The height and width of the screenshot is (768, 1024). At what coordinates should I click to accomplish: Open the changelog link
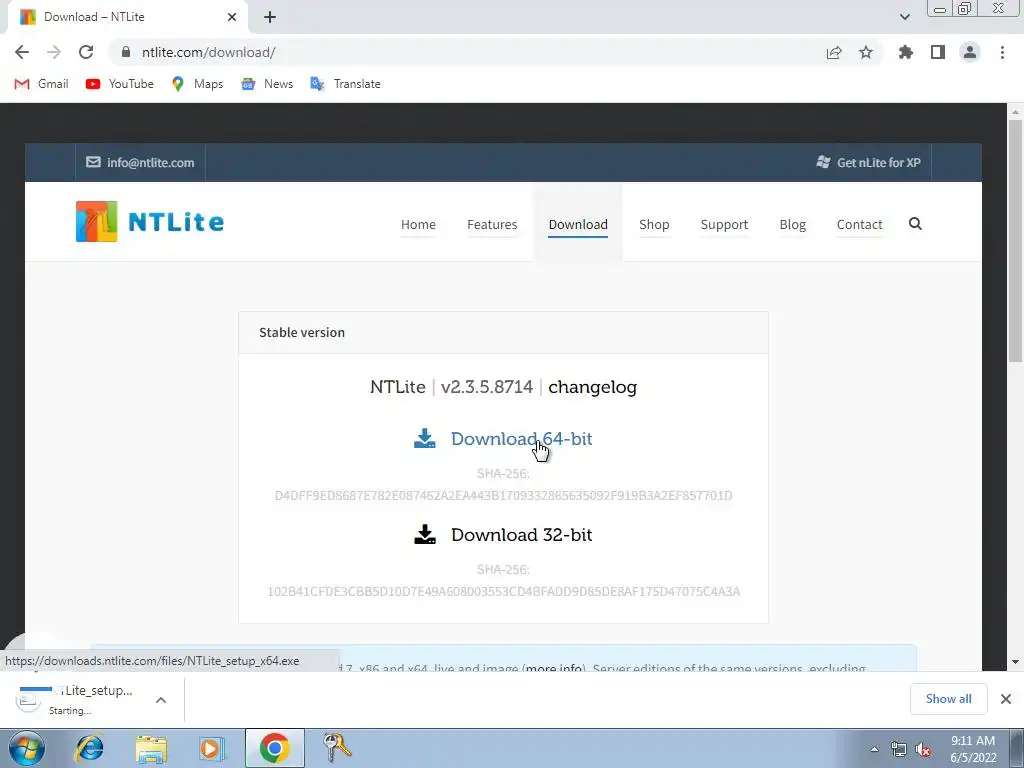(592, 387)
